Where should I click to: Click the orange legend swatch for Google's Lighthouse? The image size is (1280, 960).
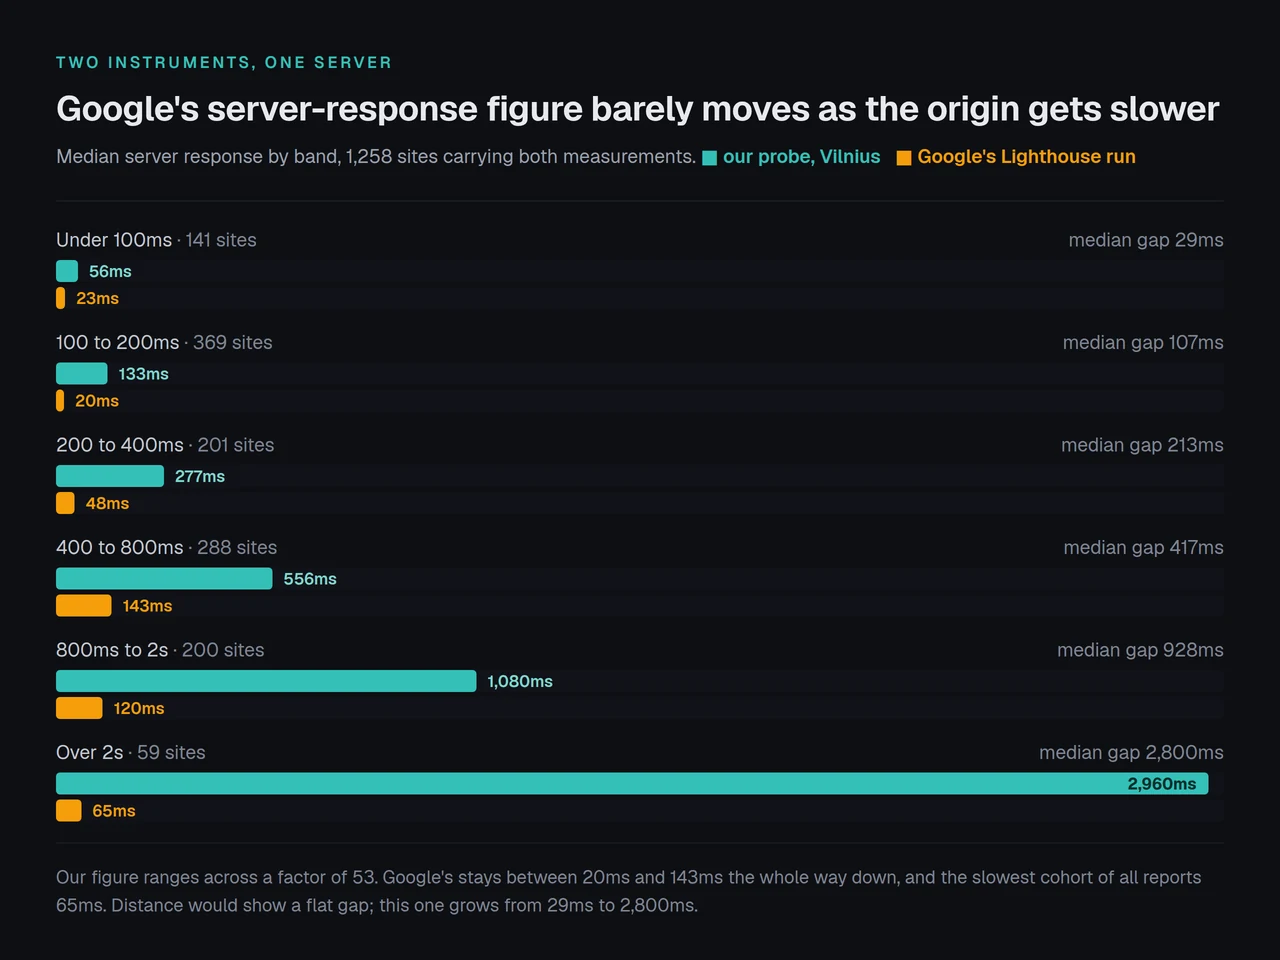point(904,158)
